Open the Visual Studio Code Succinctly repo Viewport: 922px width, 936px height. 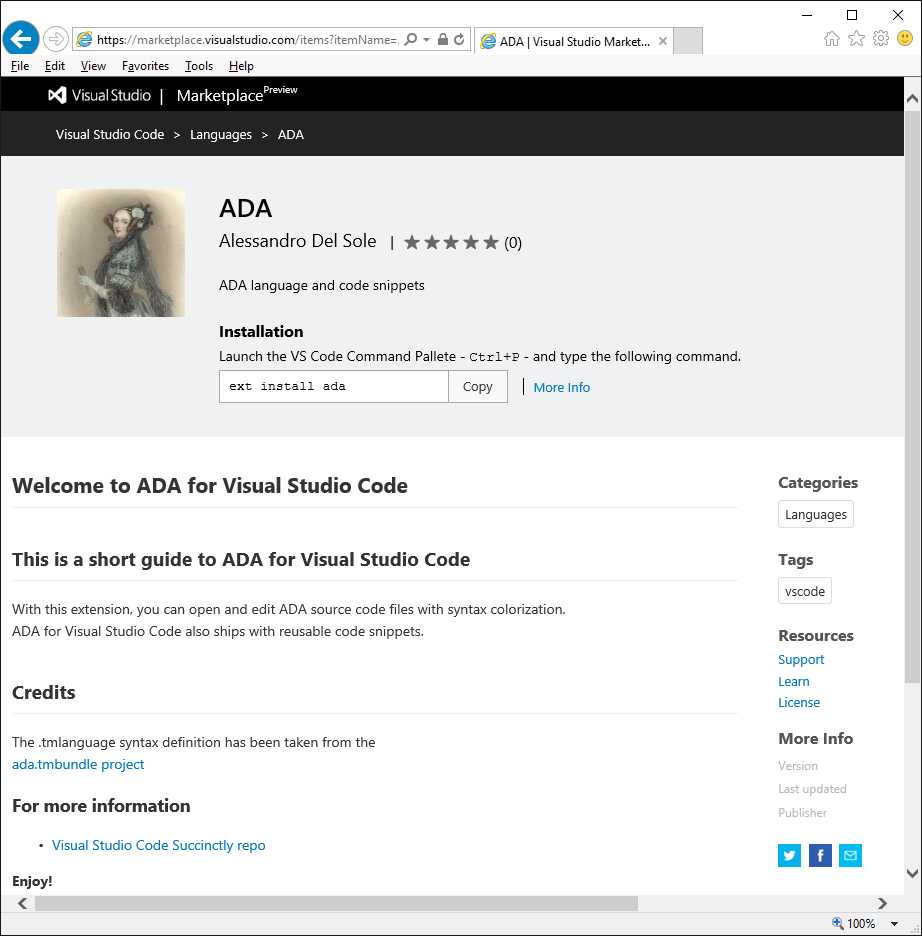point(158,845)
